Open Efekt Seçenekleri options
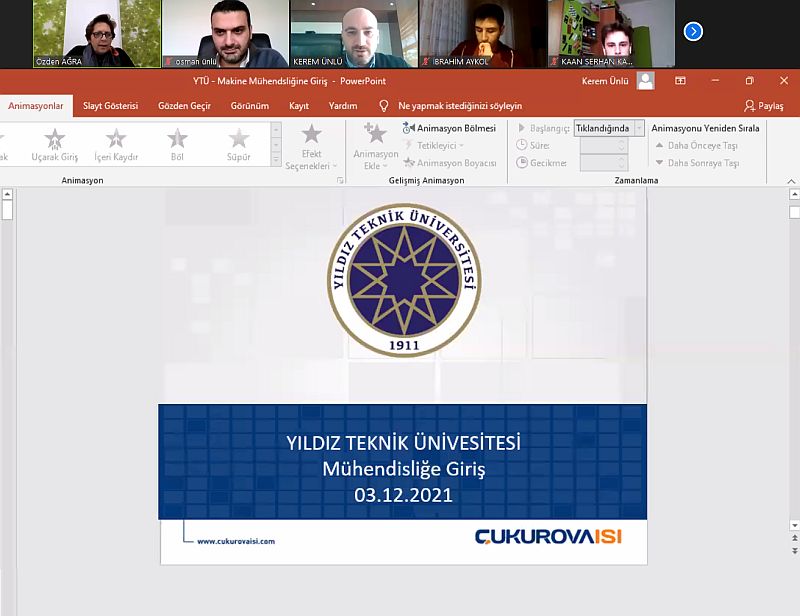 (311, 148)
